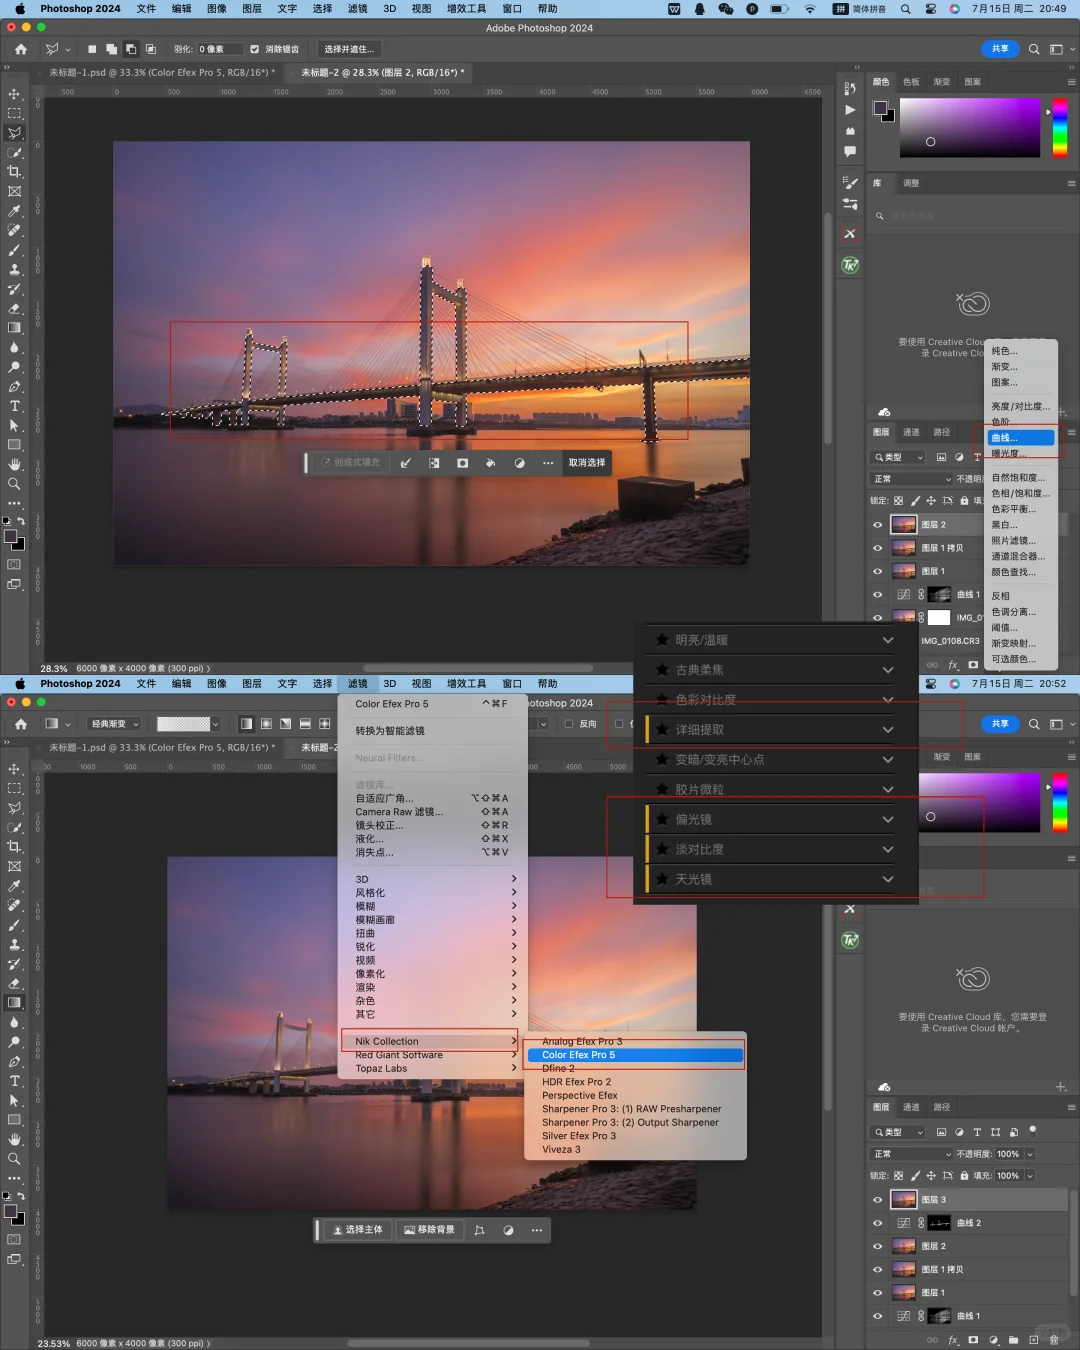Open WeChat from the macOS menu bar
This screenshot has height=1350, width=1080.
coord(726,9)
